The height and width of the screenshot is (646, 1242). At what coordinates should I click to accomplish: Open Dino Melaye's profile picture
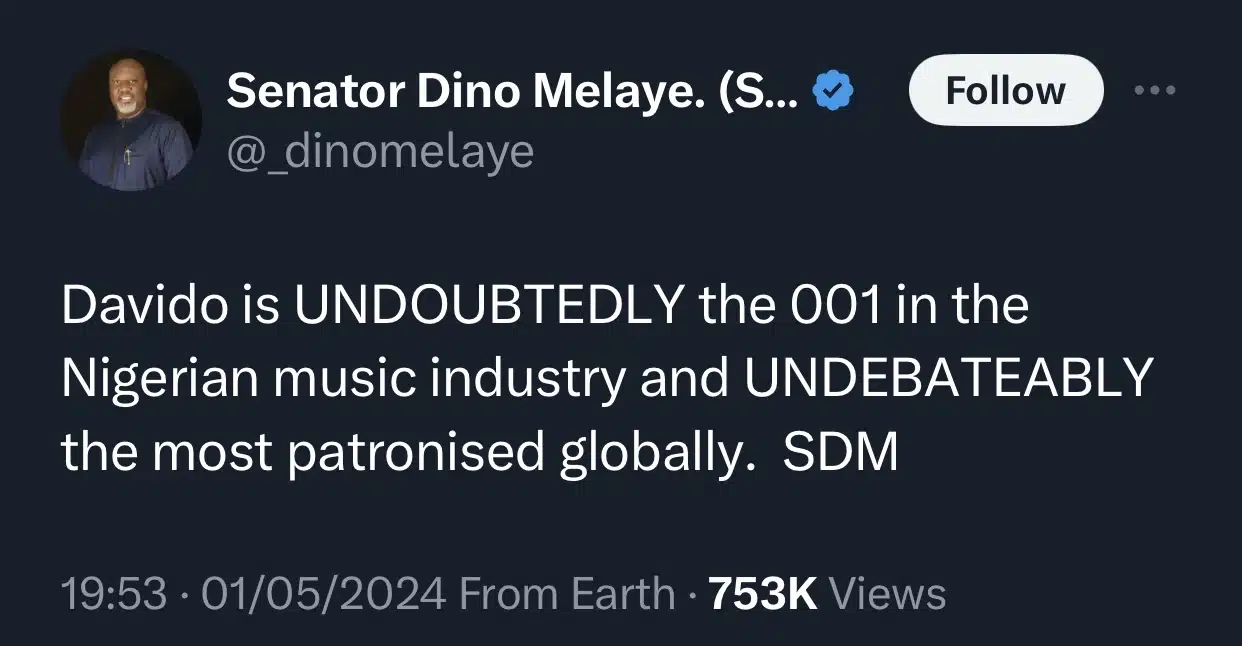click(131, 119)
